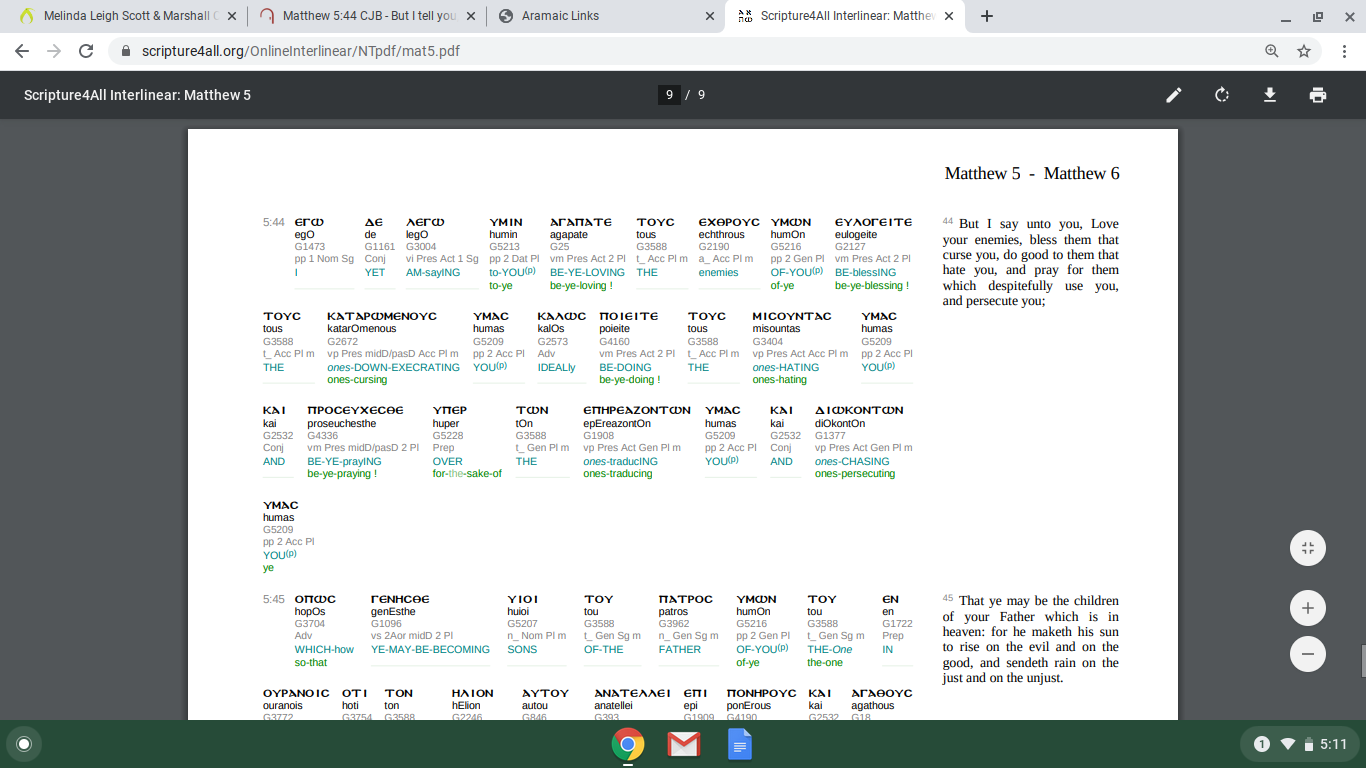
Task: Print the PDF document
Action: 1318,95
